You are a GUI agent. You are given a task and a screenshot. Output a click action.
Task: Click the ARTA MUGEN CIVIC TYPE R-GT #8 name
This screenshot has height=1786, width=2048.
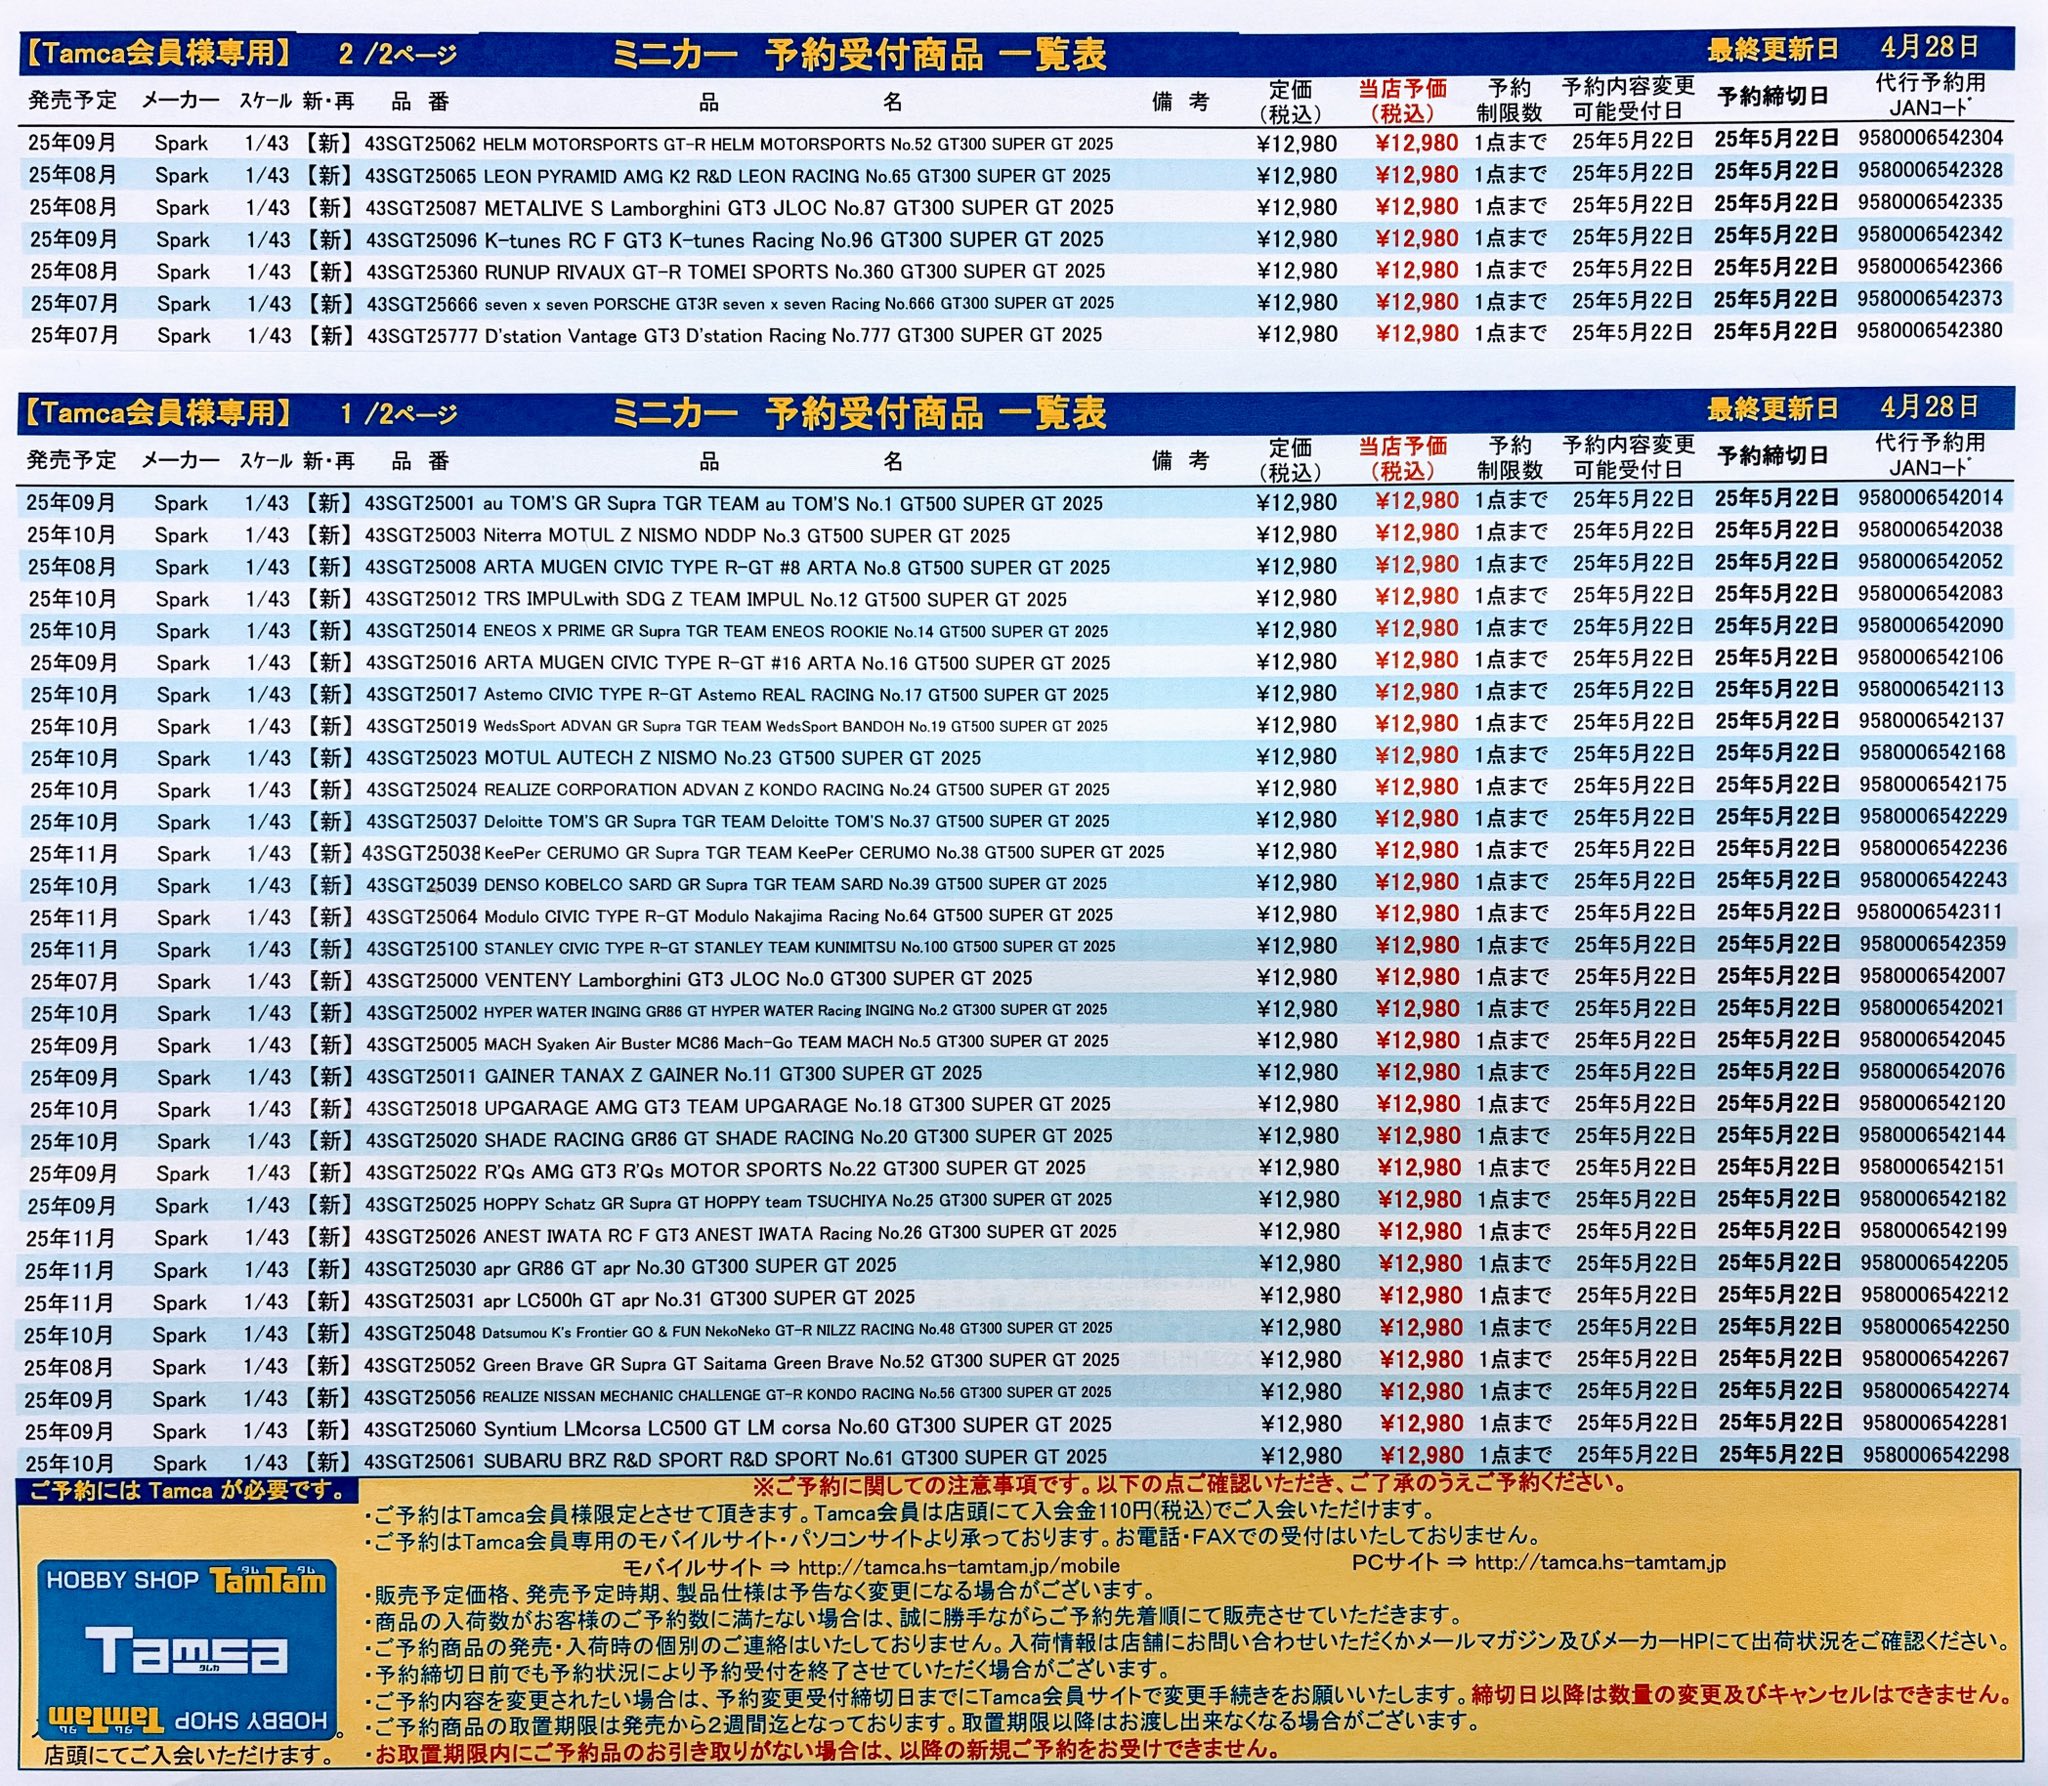[797, 568]
